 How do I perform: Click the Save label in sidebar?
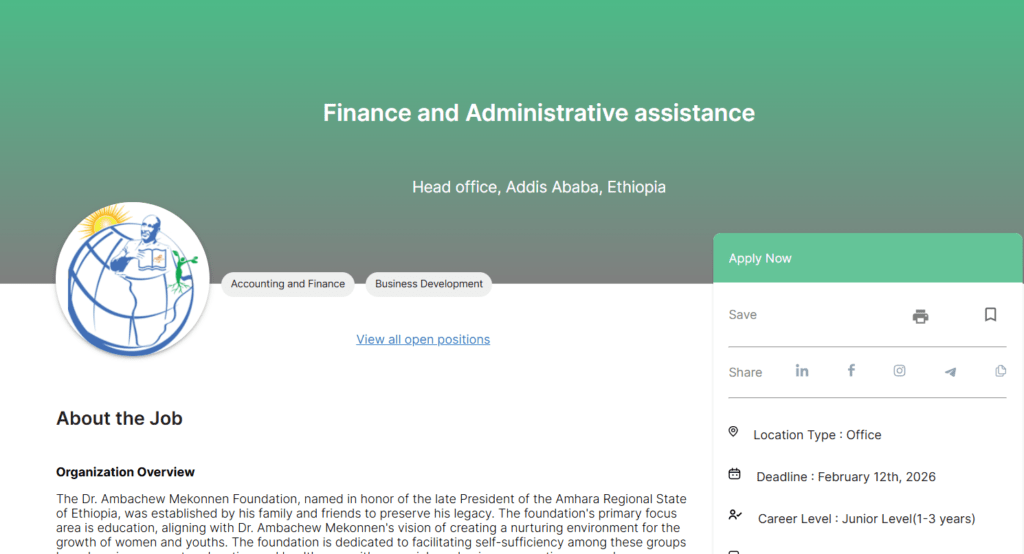pyautogui.click(x=743, y=315)
